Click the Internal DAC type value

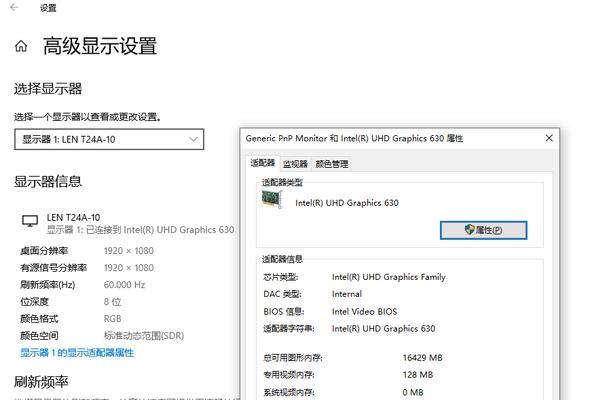(347, 294)
